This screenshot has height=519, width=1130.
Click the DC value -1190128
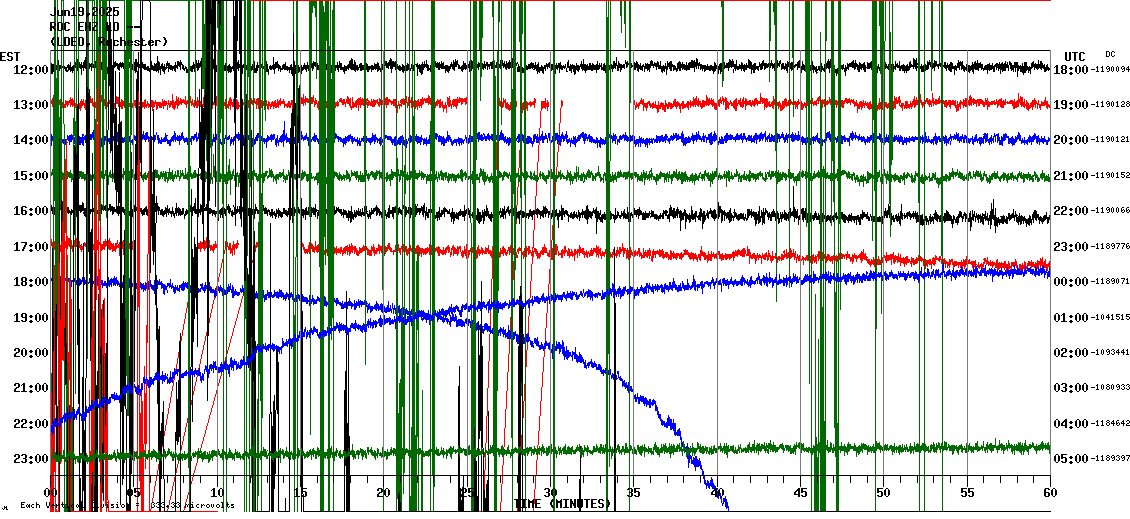1109,105
